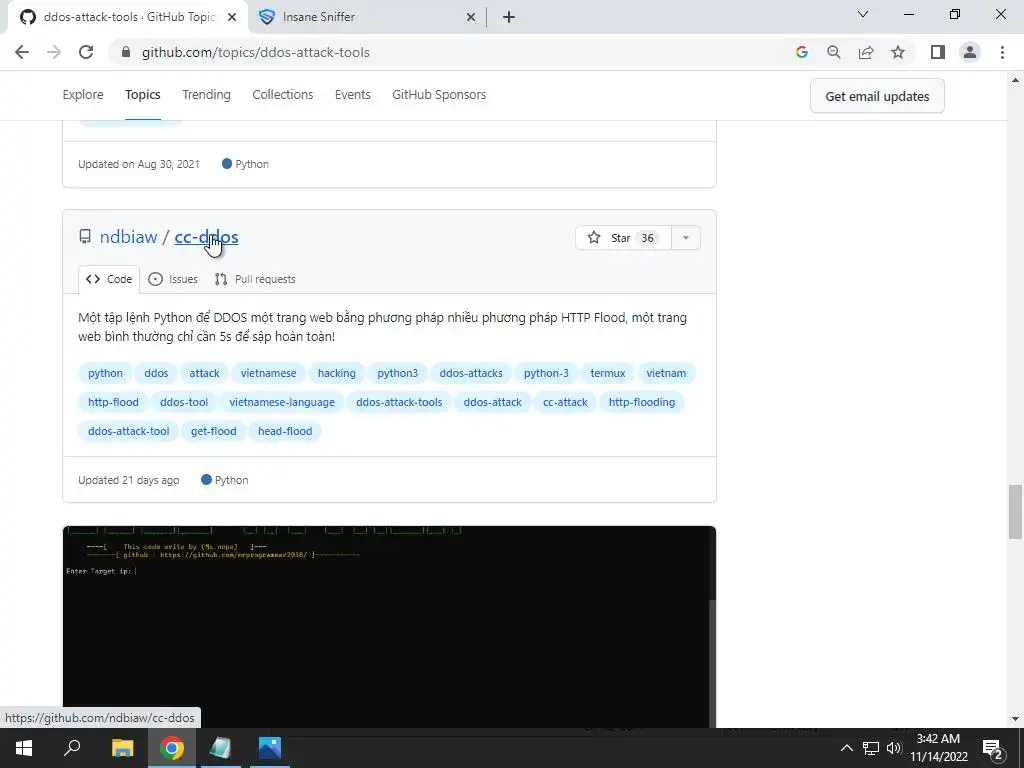Expand the Star lists dropdown arrow

point(686,238)
